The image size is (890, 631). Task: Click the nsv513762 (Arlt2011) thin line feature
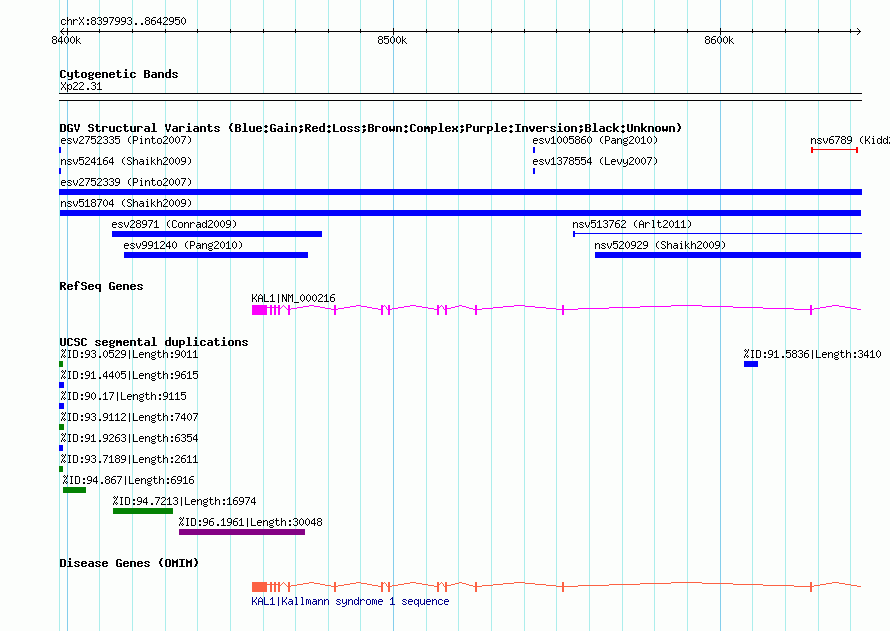click(717, 233)
